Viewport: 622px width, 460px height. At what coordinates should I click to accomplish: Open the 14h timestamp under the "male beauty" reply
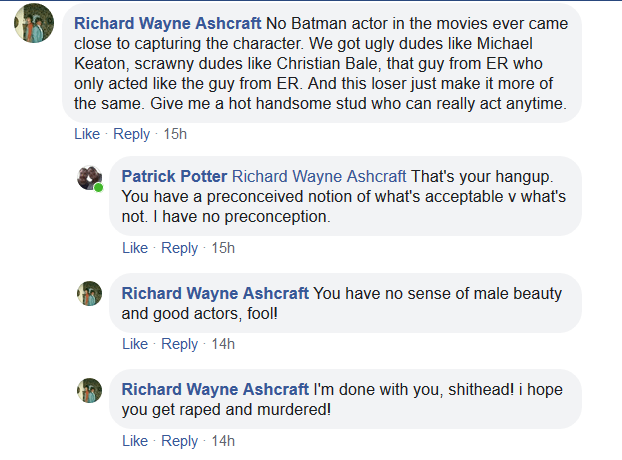(x=222, y=344)
